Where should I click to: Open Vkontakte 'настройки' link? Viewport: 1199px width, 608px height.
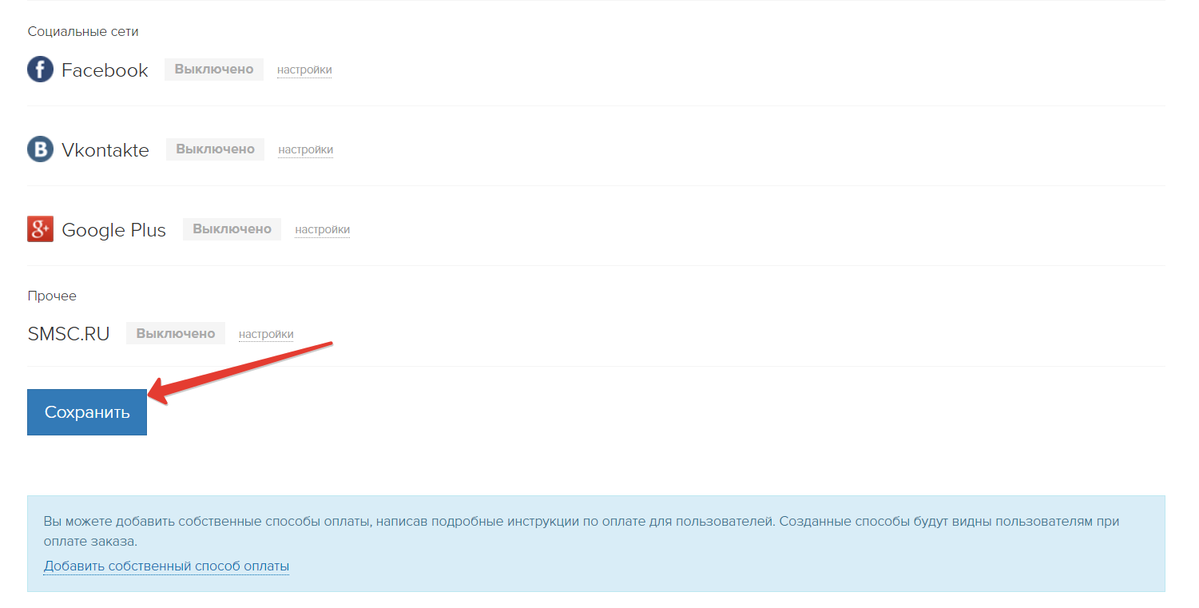point(305,150)
